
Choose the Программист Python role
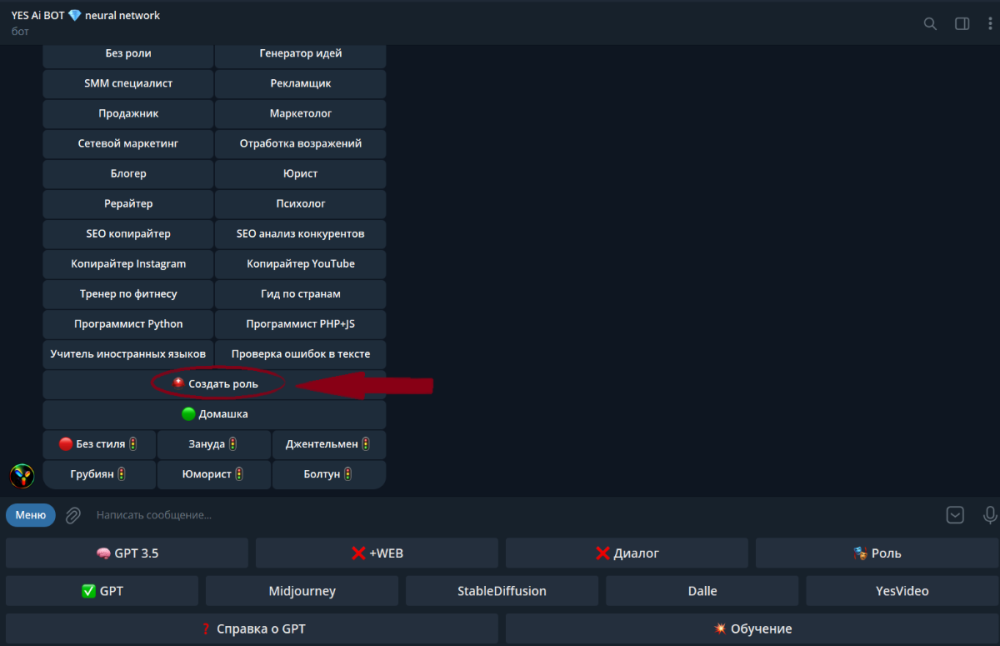128,324
